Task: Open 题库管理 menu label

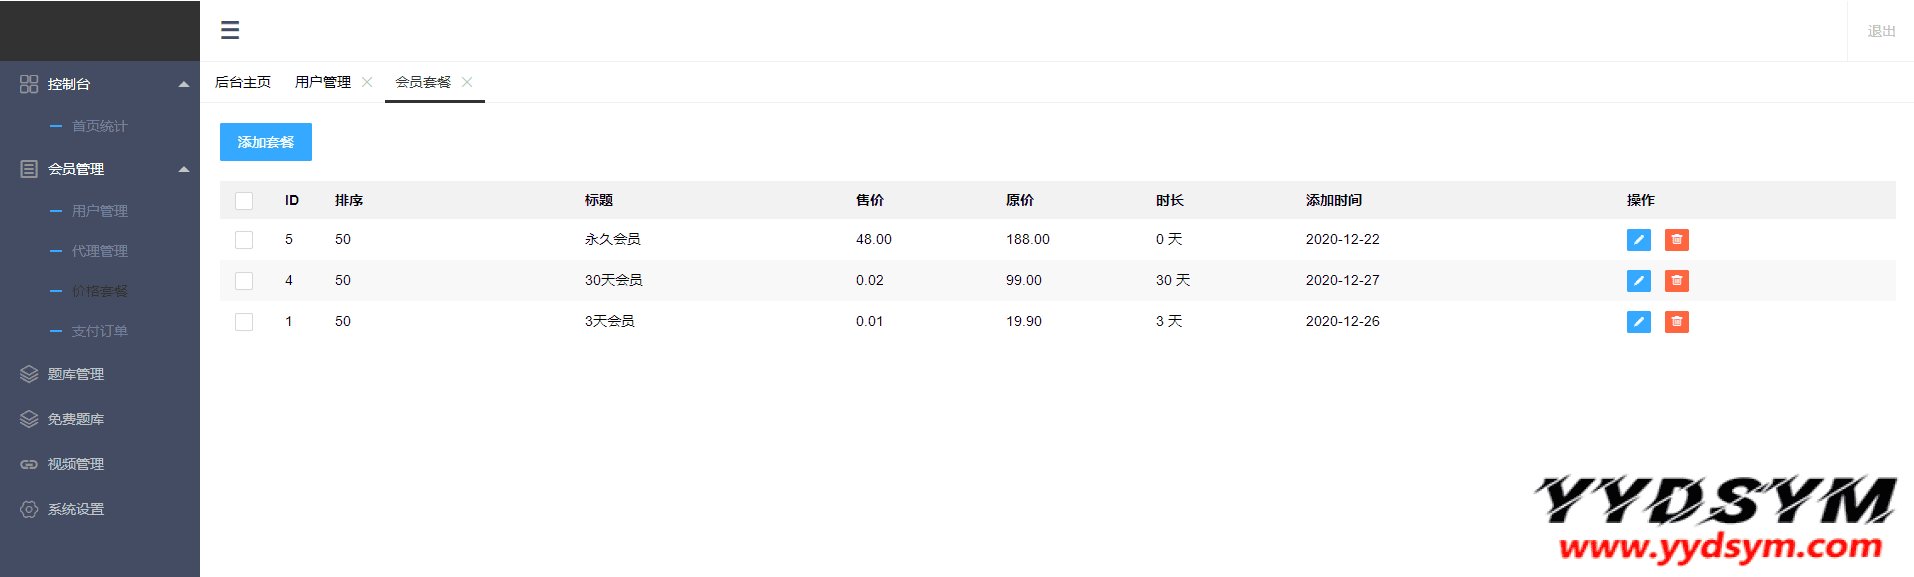Action: click(x=76, y=374)
